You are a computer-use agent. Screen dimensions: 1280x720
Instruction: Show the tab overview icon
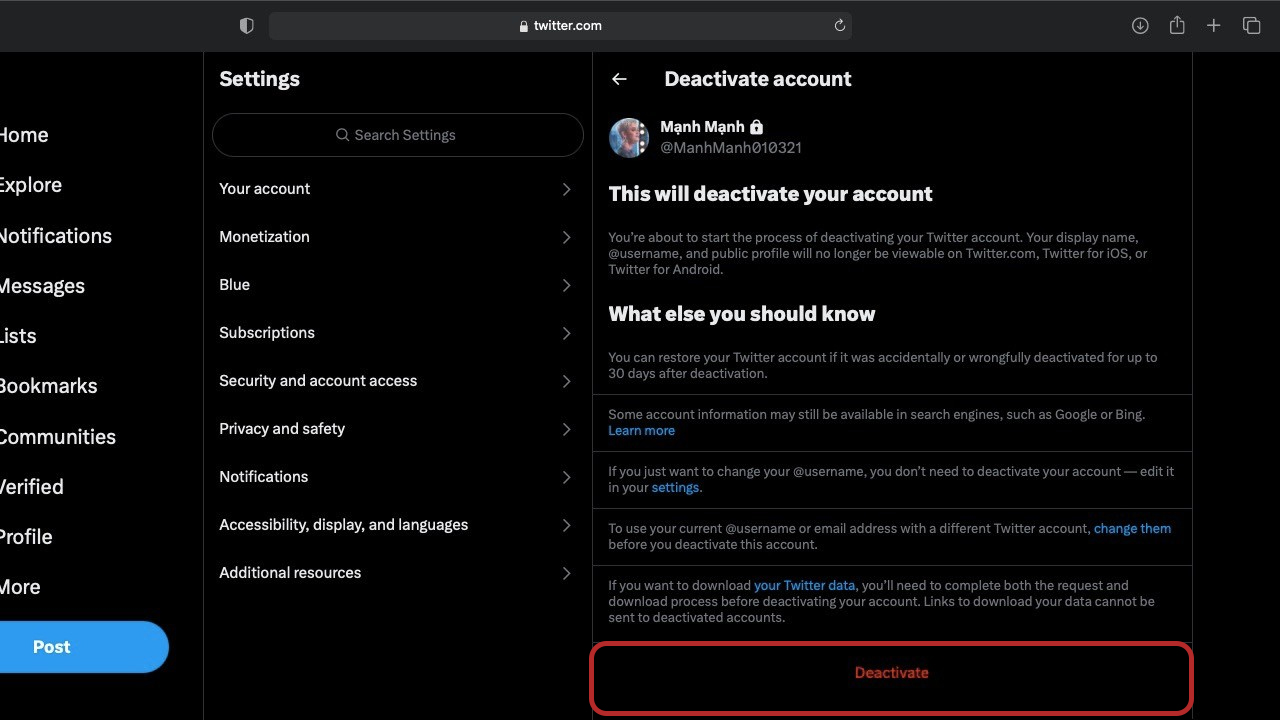click(1251, 26)
